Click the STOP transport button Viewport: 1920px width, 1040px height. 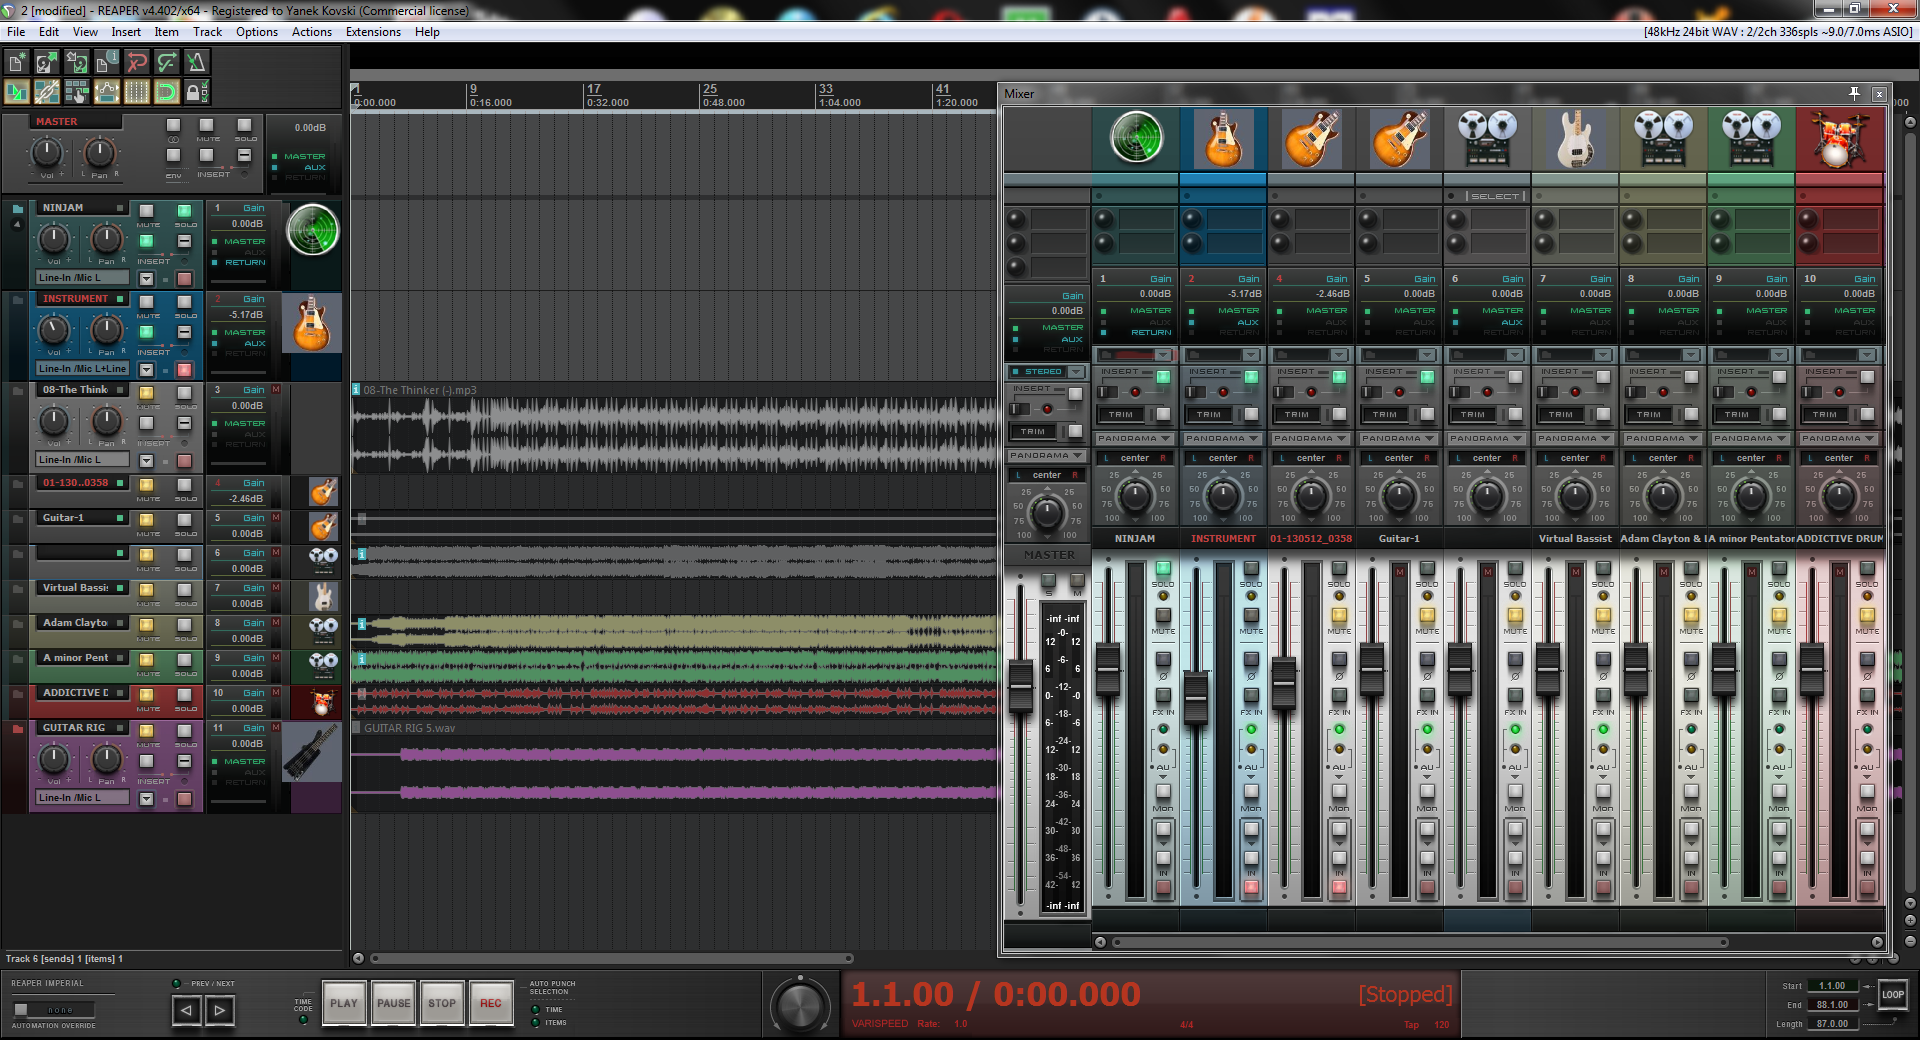click(442, 1003)
